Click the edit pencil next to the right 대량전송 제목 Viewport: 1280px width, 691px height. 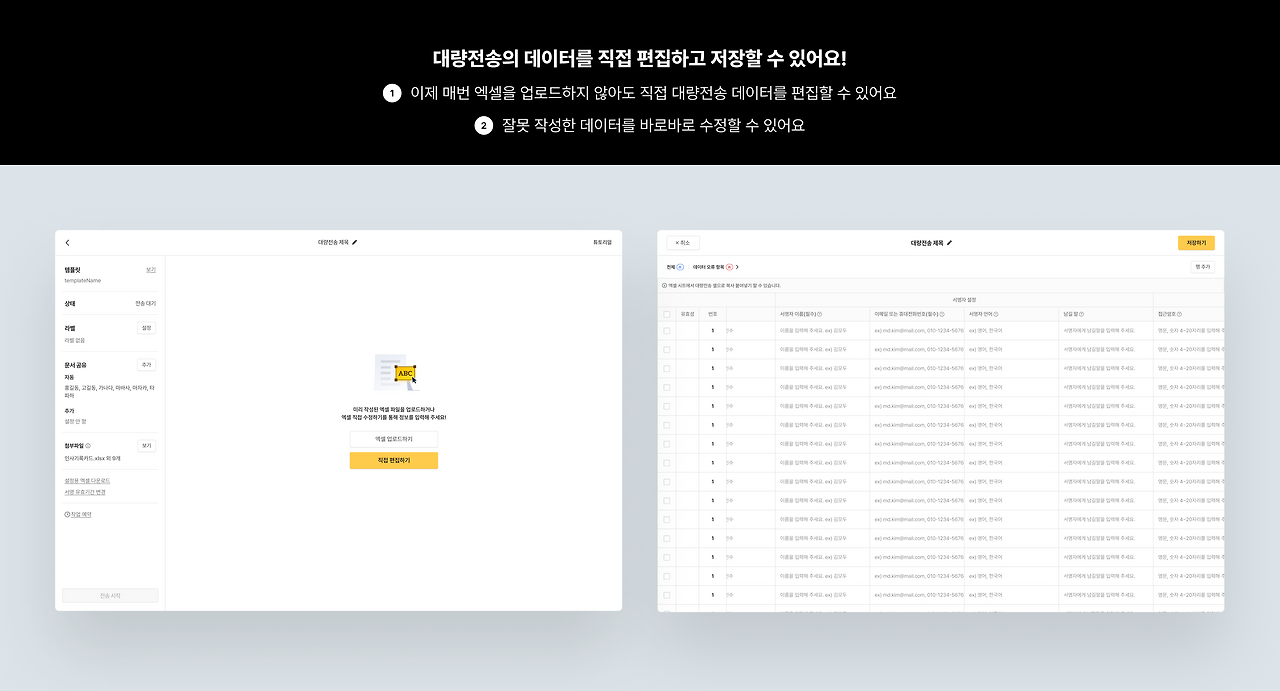point(951,243)
